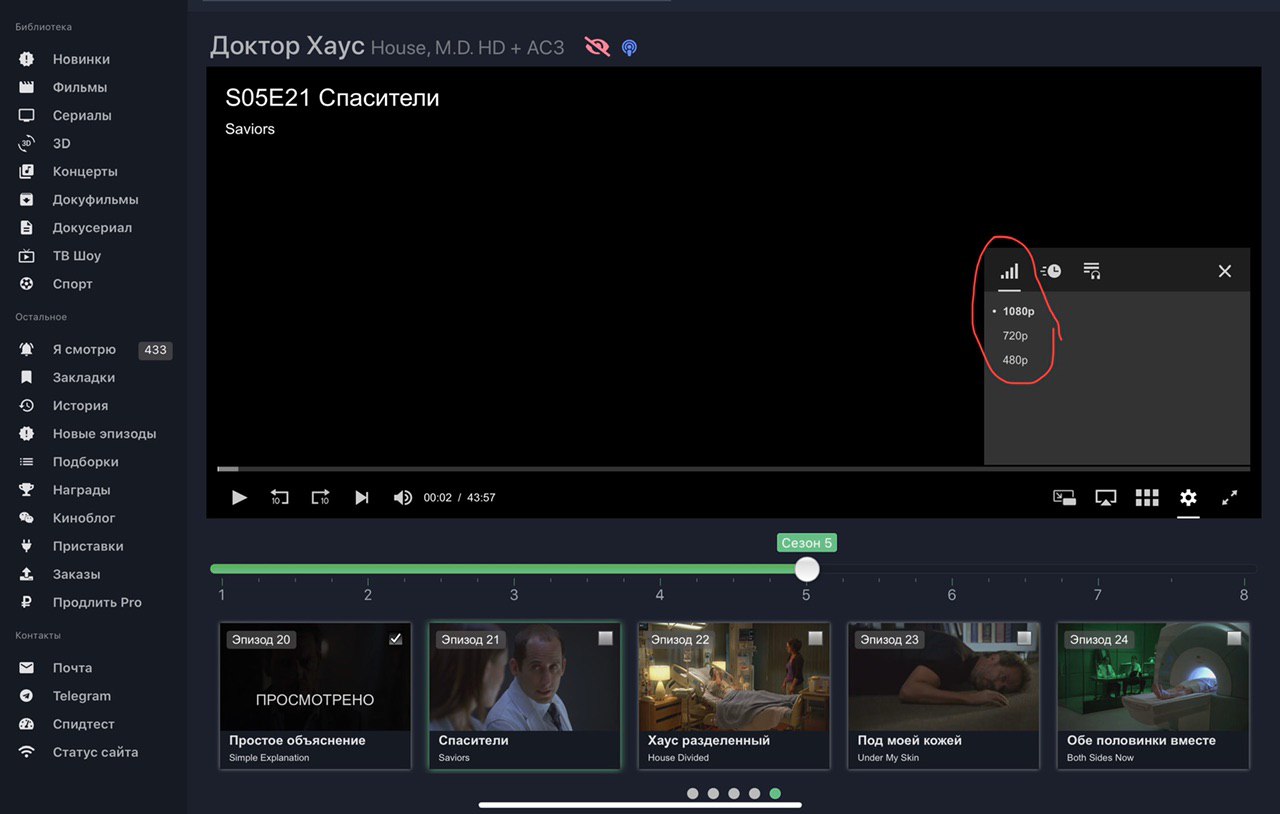1280x814 pixels.
Task: Click the Спидтест gauge icon
Action: point(27,723)
